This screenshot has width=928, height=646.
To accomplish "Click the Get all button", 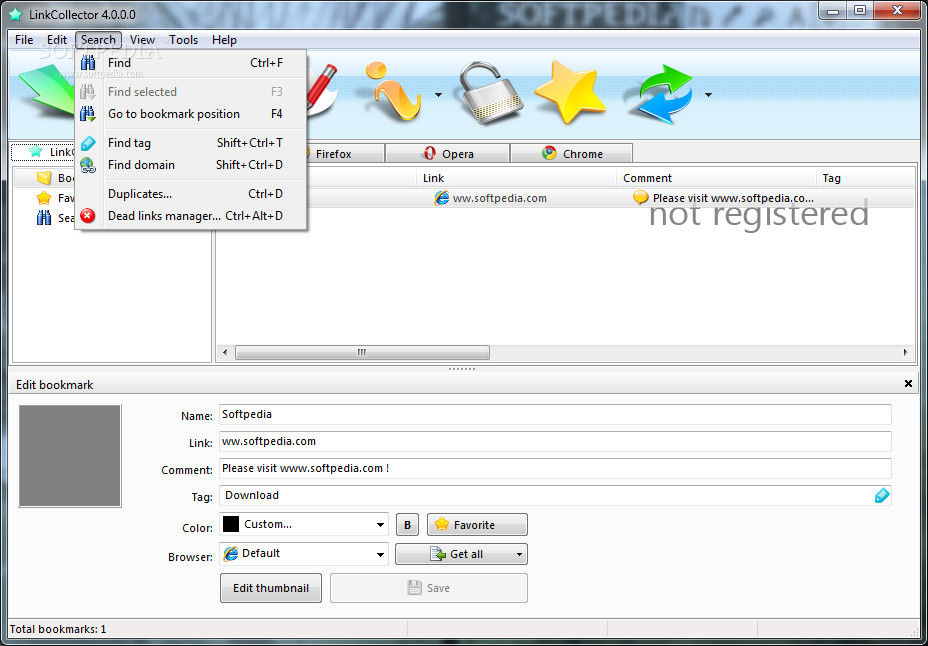I will coord(455,554).
